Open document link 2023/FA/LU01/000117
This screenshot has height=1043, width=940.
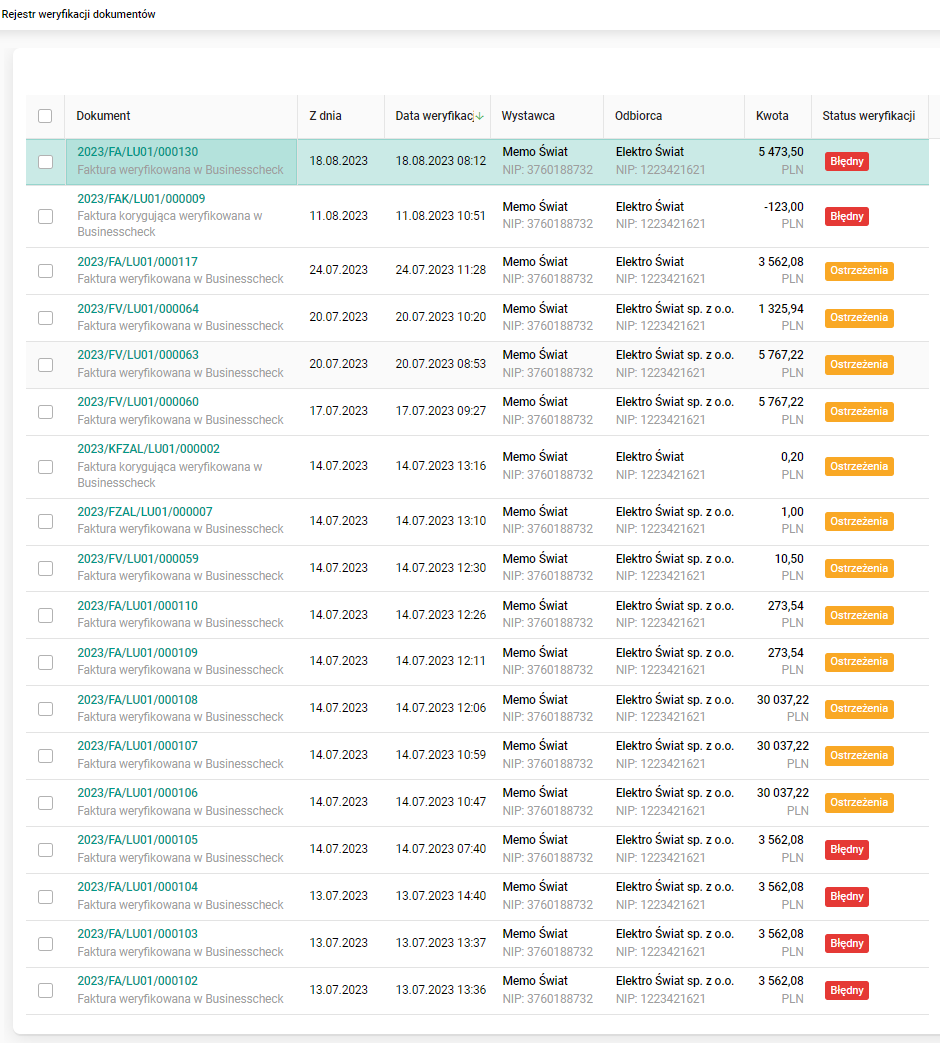(x=138, y=262)
